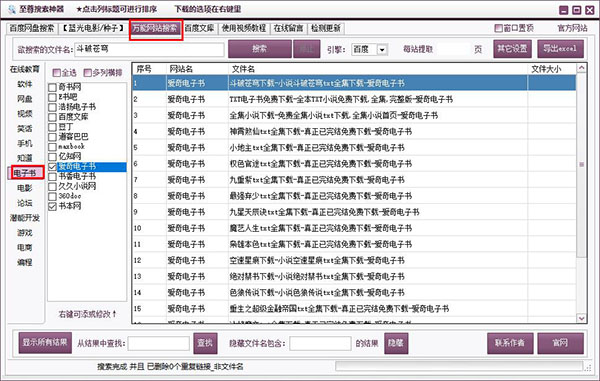Click scroll-up arrow of results list
The height and width of the screenshot is (381, 600).
point(582,68)
